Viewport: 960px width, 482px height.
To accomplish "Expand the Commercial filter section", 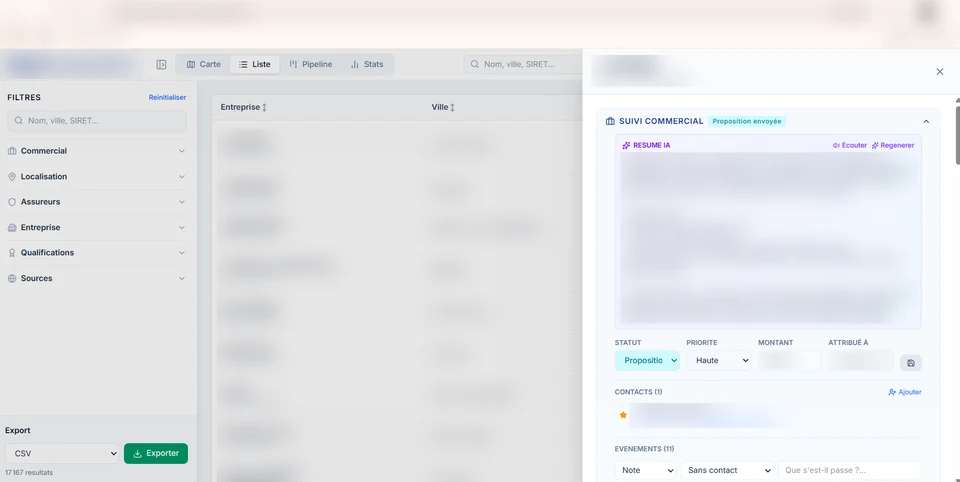I will coord(97,151).
